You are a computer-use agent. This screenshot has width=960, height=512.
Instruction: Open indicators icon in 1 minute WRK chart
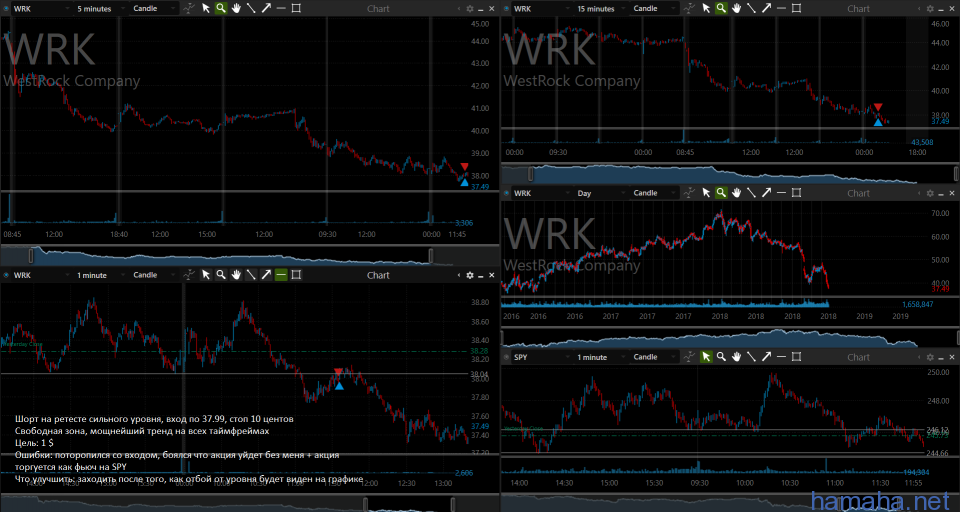pos(190,275)
